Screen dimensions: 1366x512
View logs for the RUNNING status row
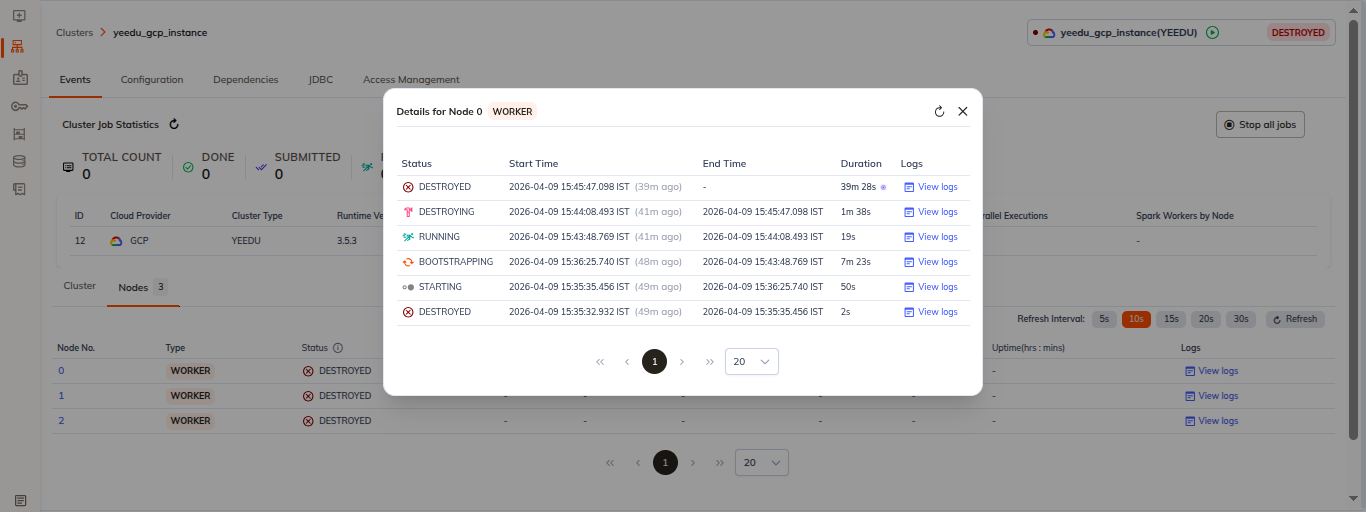point(930,237)
